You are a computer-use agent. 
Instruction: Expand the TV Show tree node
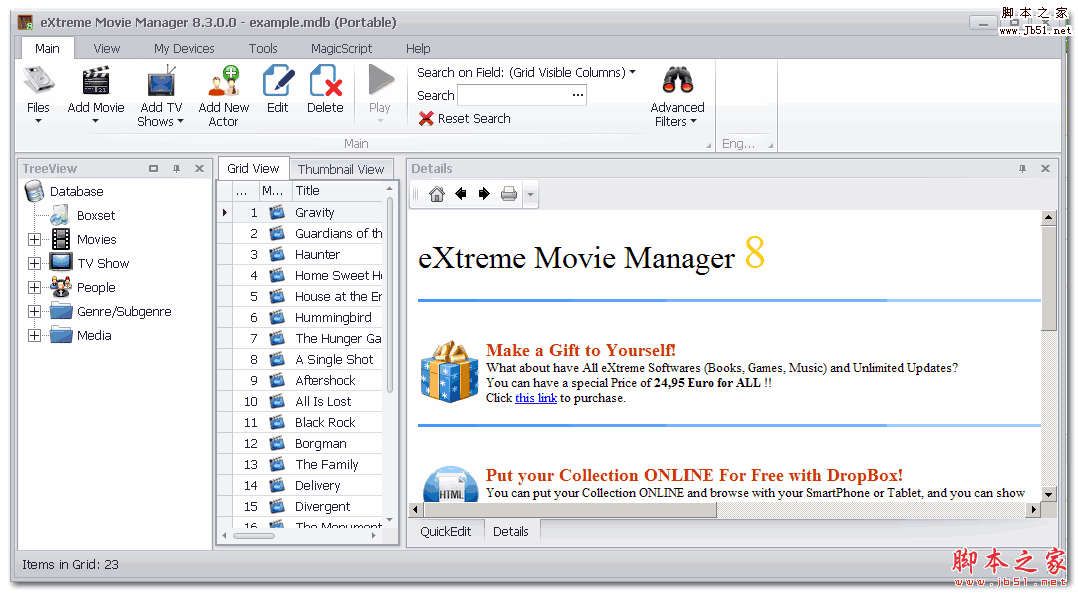(x=34, y=264)
